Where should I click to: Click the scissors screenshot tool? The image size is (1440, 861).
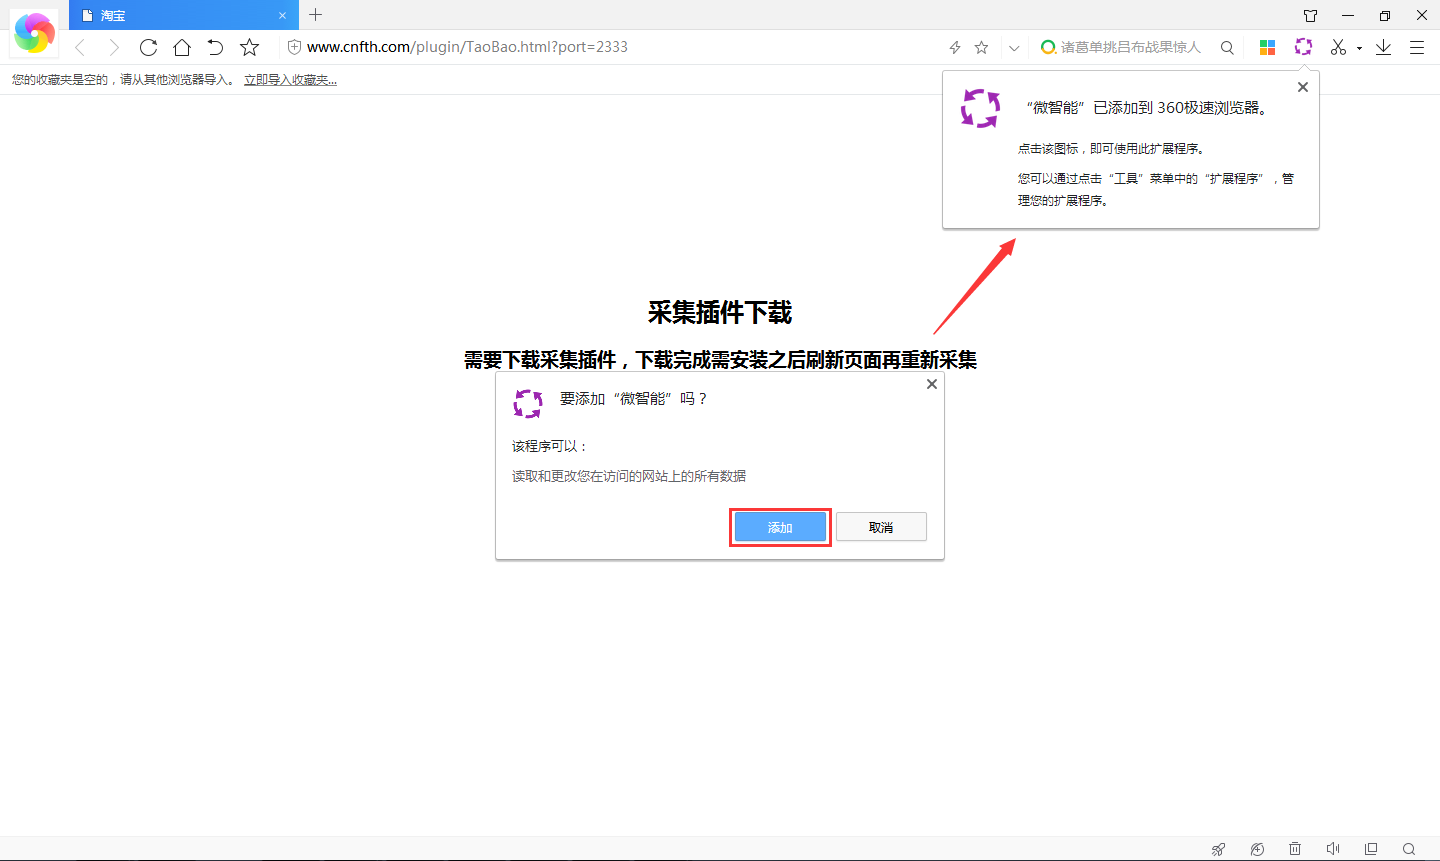pyautogui.click(x=1338, y=47)
